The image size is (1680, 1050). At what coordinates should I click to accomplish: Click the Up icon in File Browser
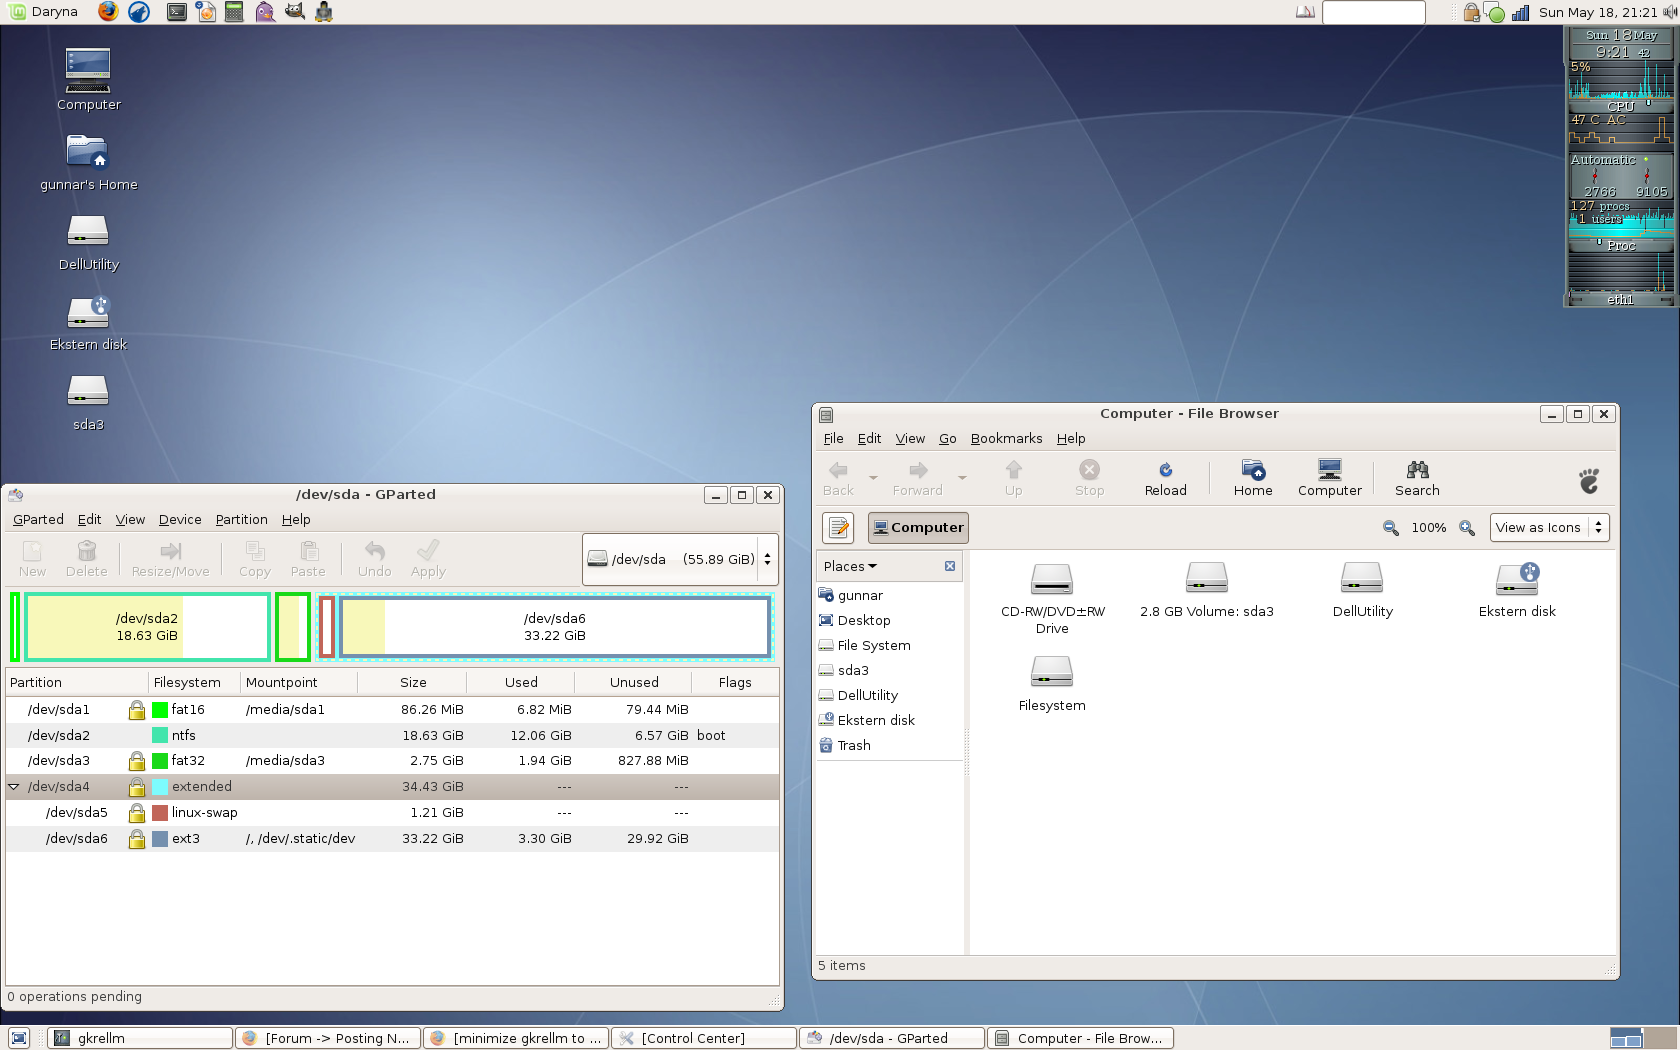pos(1014,478)
